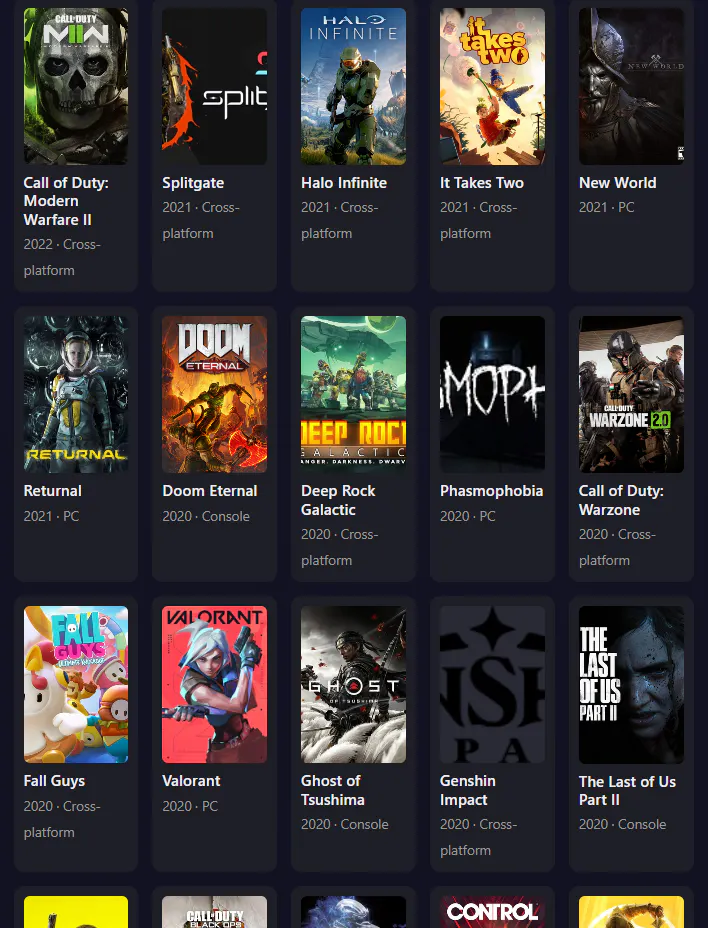Click '2020 · PC' under Valorant
The image size is (708, 928).
click(190, 806)
